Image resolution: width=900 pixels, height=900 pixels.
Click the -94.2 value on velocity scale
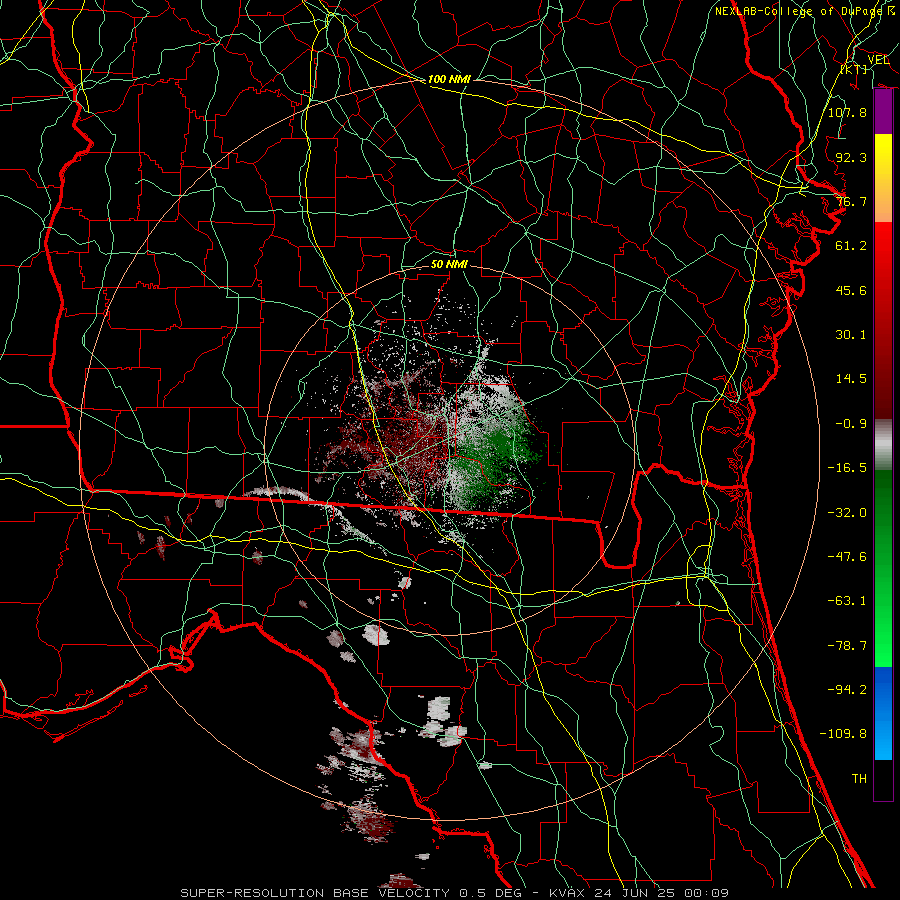click(x=847, y=690)
